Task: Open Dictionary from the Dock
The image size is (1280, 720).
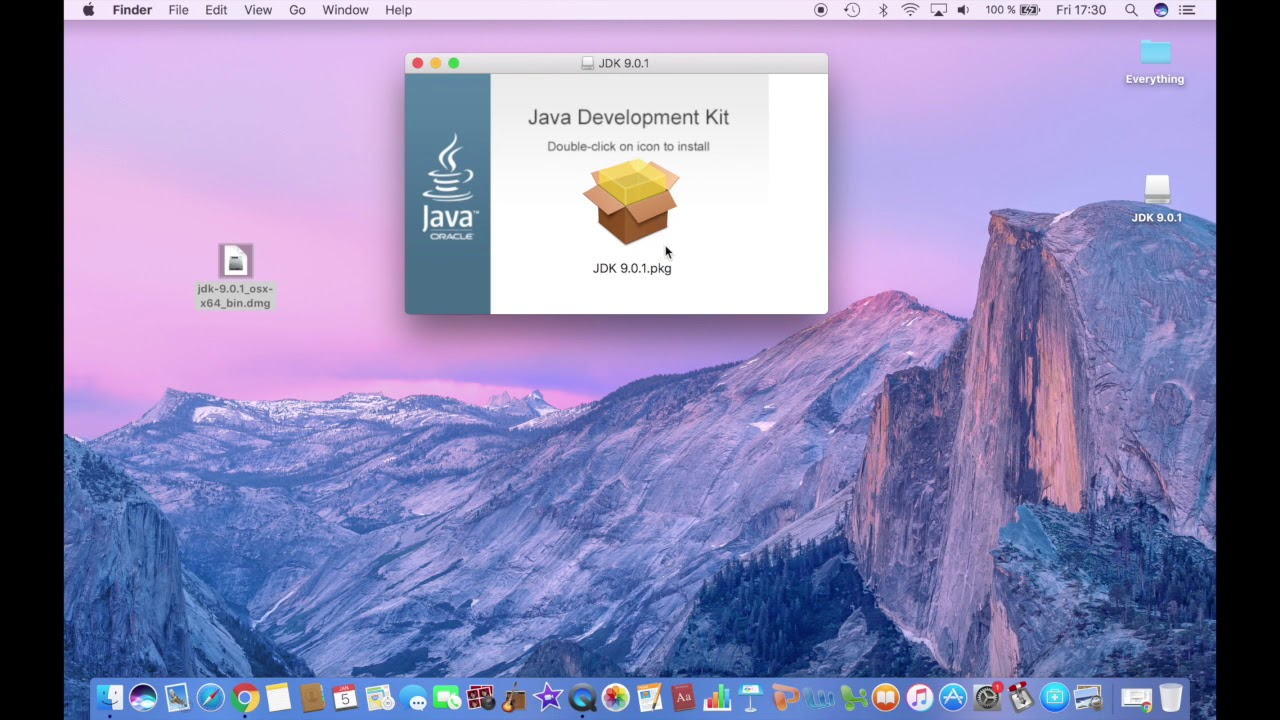Action: pos(683,697)
